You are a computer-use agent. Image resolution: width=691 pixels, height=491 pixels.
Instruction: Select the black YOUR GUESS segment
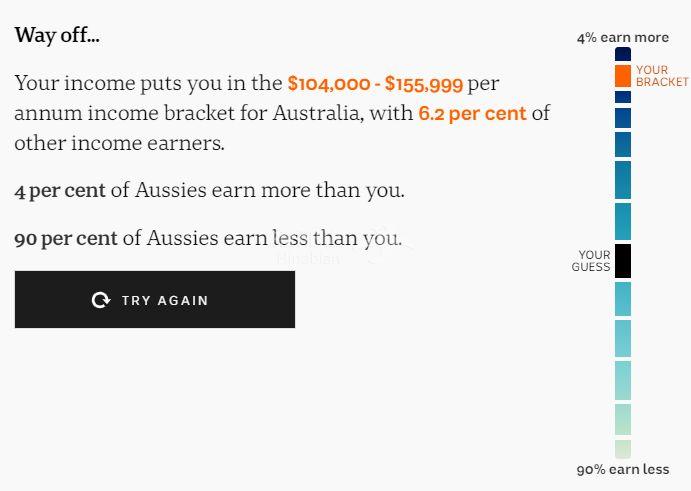pyautogui.click(x=623, y=261)
